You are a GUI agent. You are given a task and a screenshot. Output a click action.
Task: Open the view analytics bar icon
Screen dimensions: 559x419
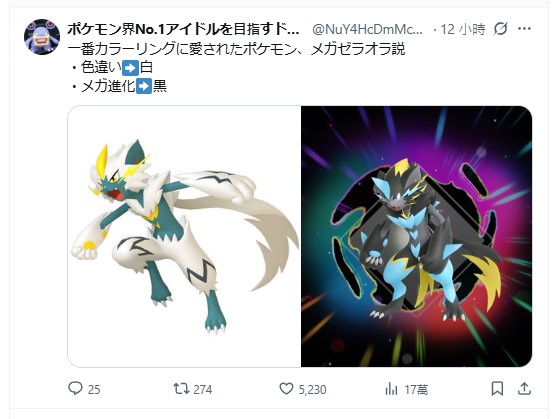pos(391,389)
